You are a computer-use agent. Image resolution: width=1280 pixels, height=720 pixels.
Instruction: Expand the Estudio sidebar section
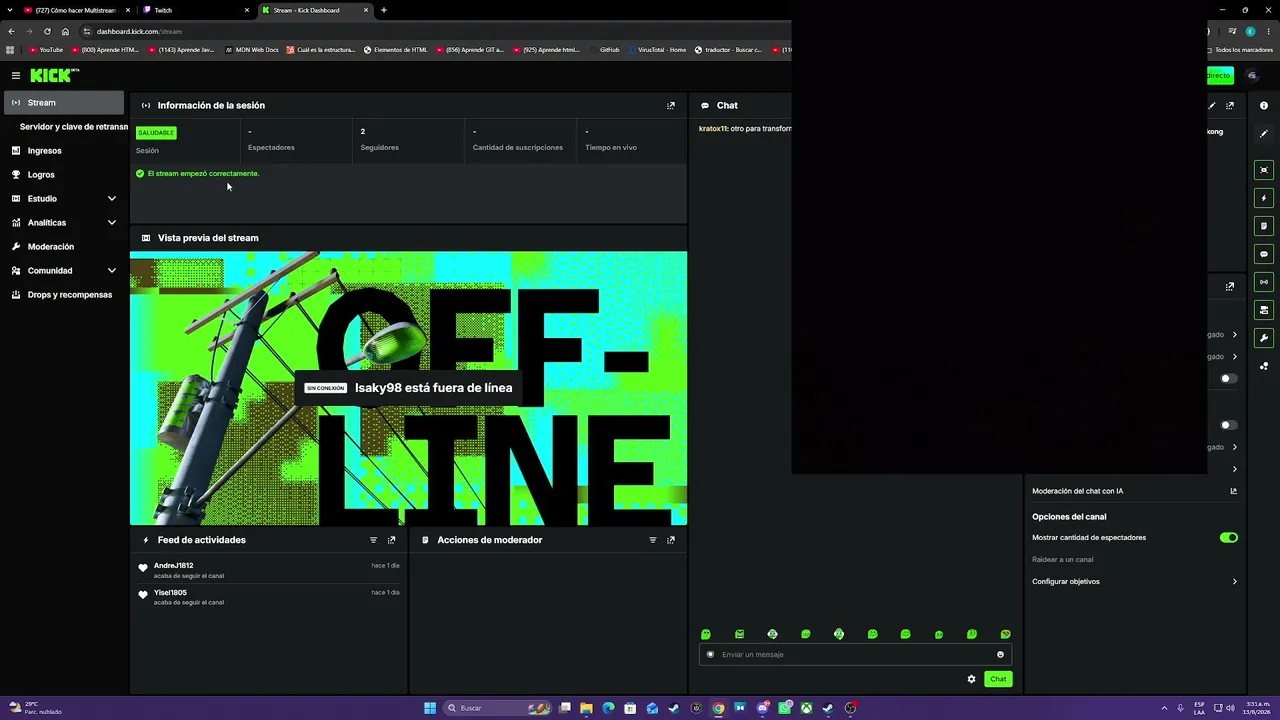point(112,199)
